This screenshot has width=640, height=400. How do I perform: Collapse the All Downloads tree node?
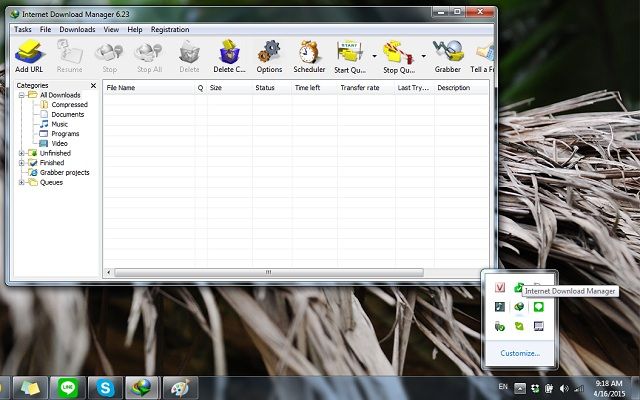point(22,95)
